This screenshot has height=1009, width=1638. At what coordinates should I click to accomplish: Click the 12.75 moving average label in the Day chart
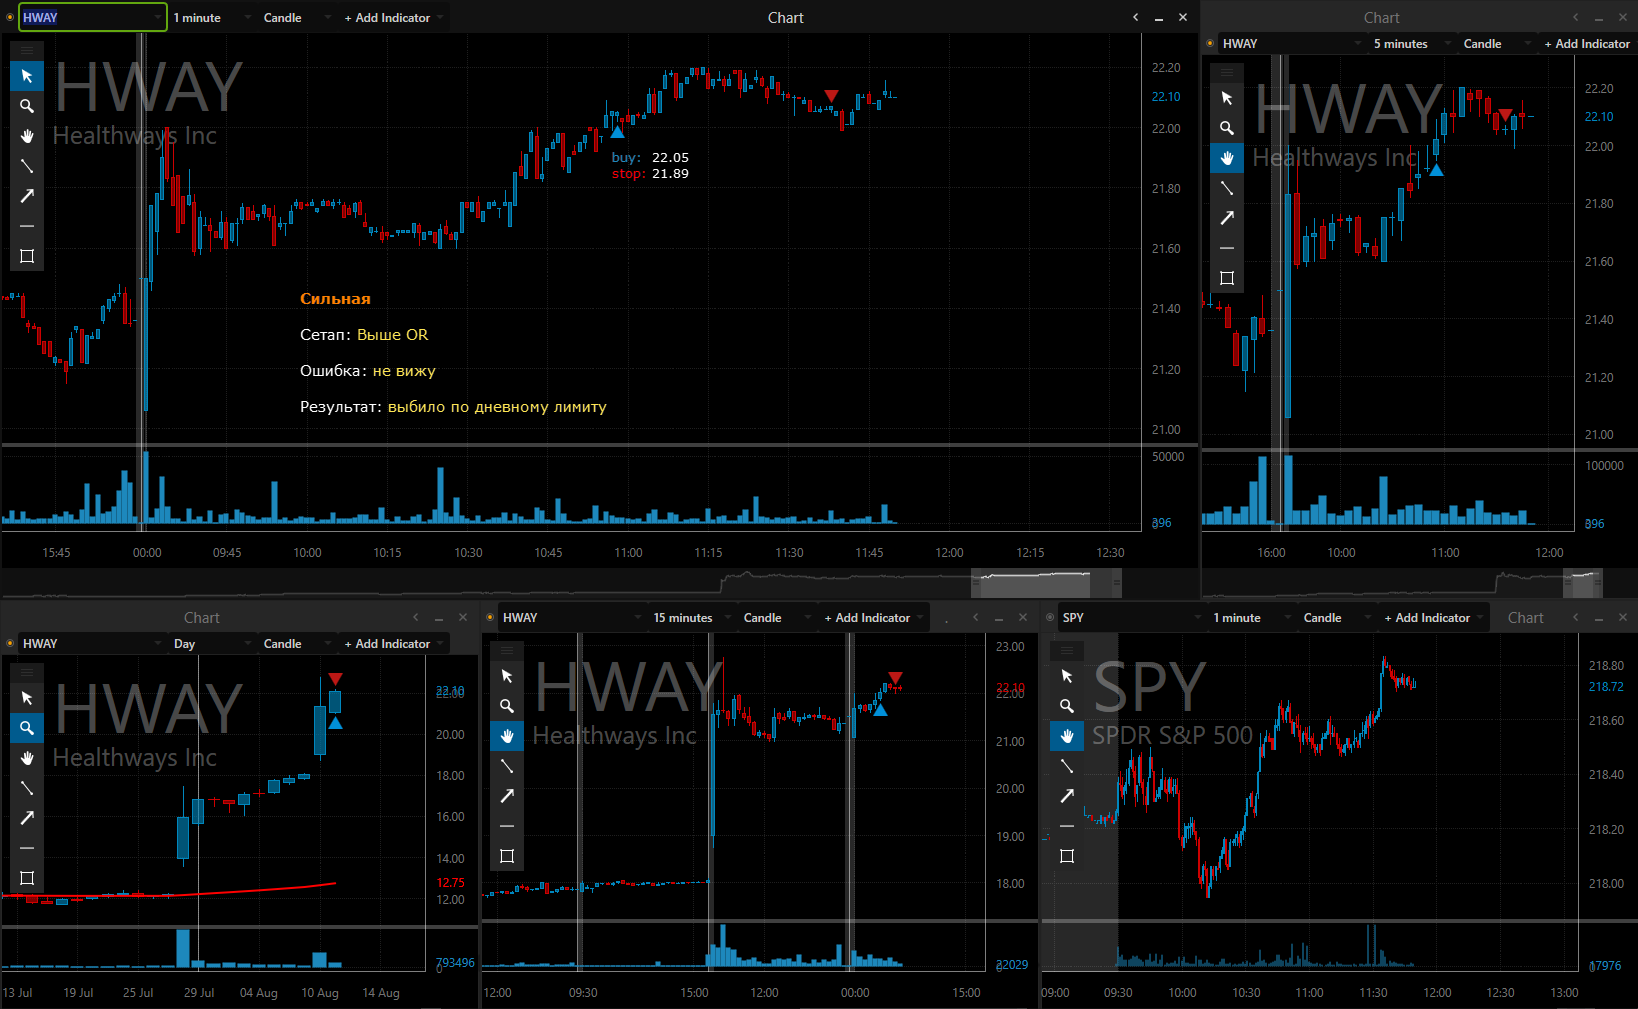tap(451, 882)
